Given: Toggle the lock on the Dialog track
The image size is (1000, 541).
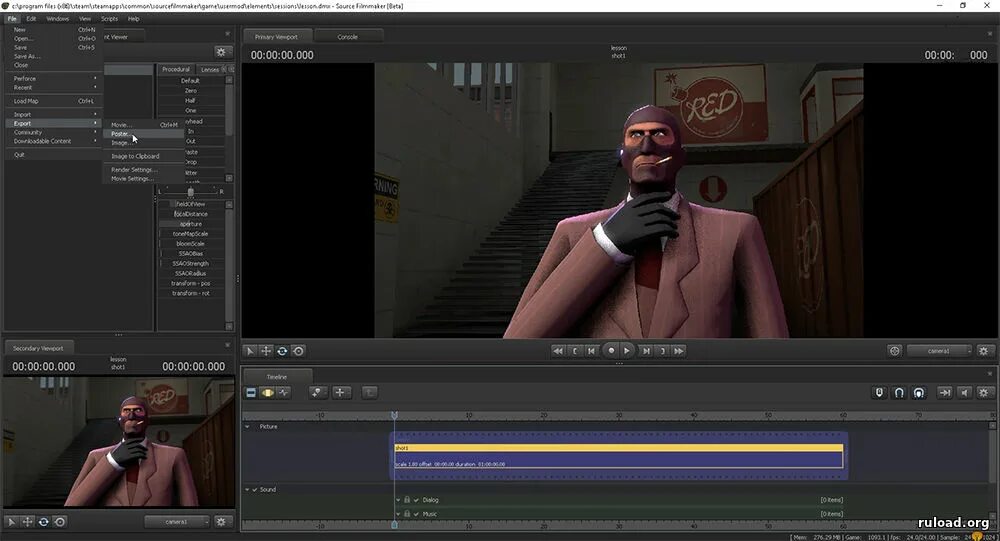Looking at the screenshot, I should pos(407,500).
